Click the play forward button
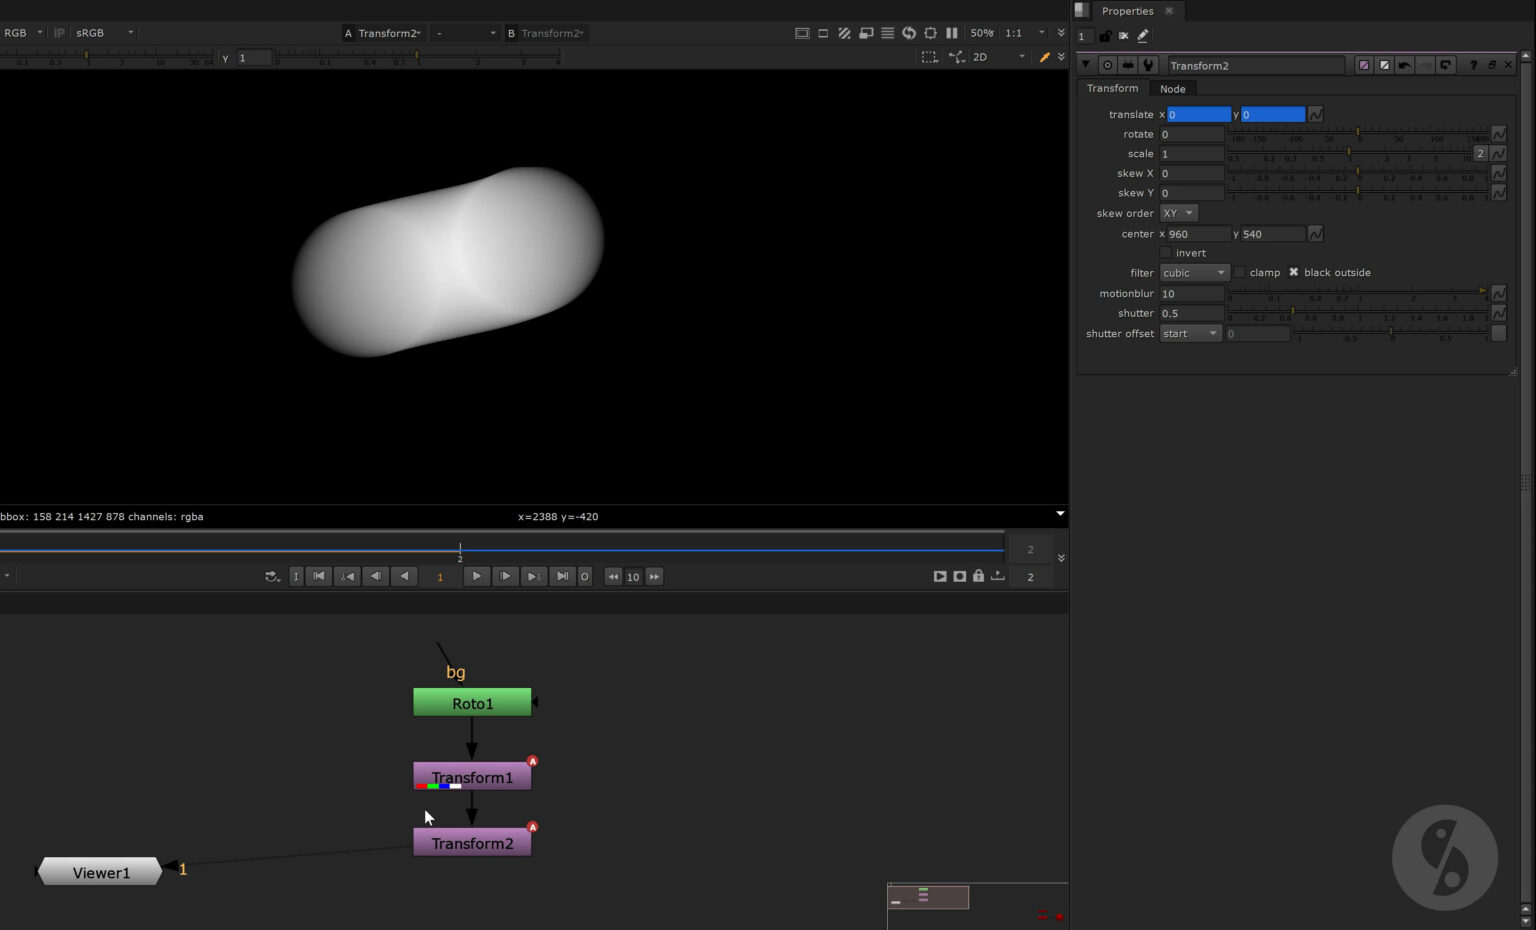 coord(477,576)
